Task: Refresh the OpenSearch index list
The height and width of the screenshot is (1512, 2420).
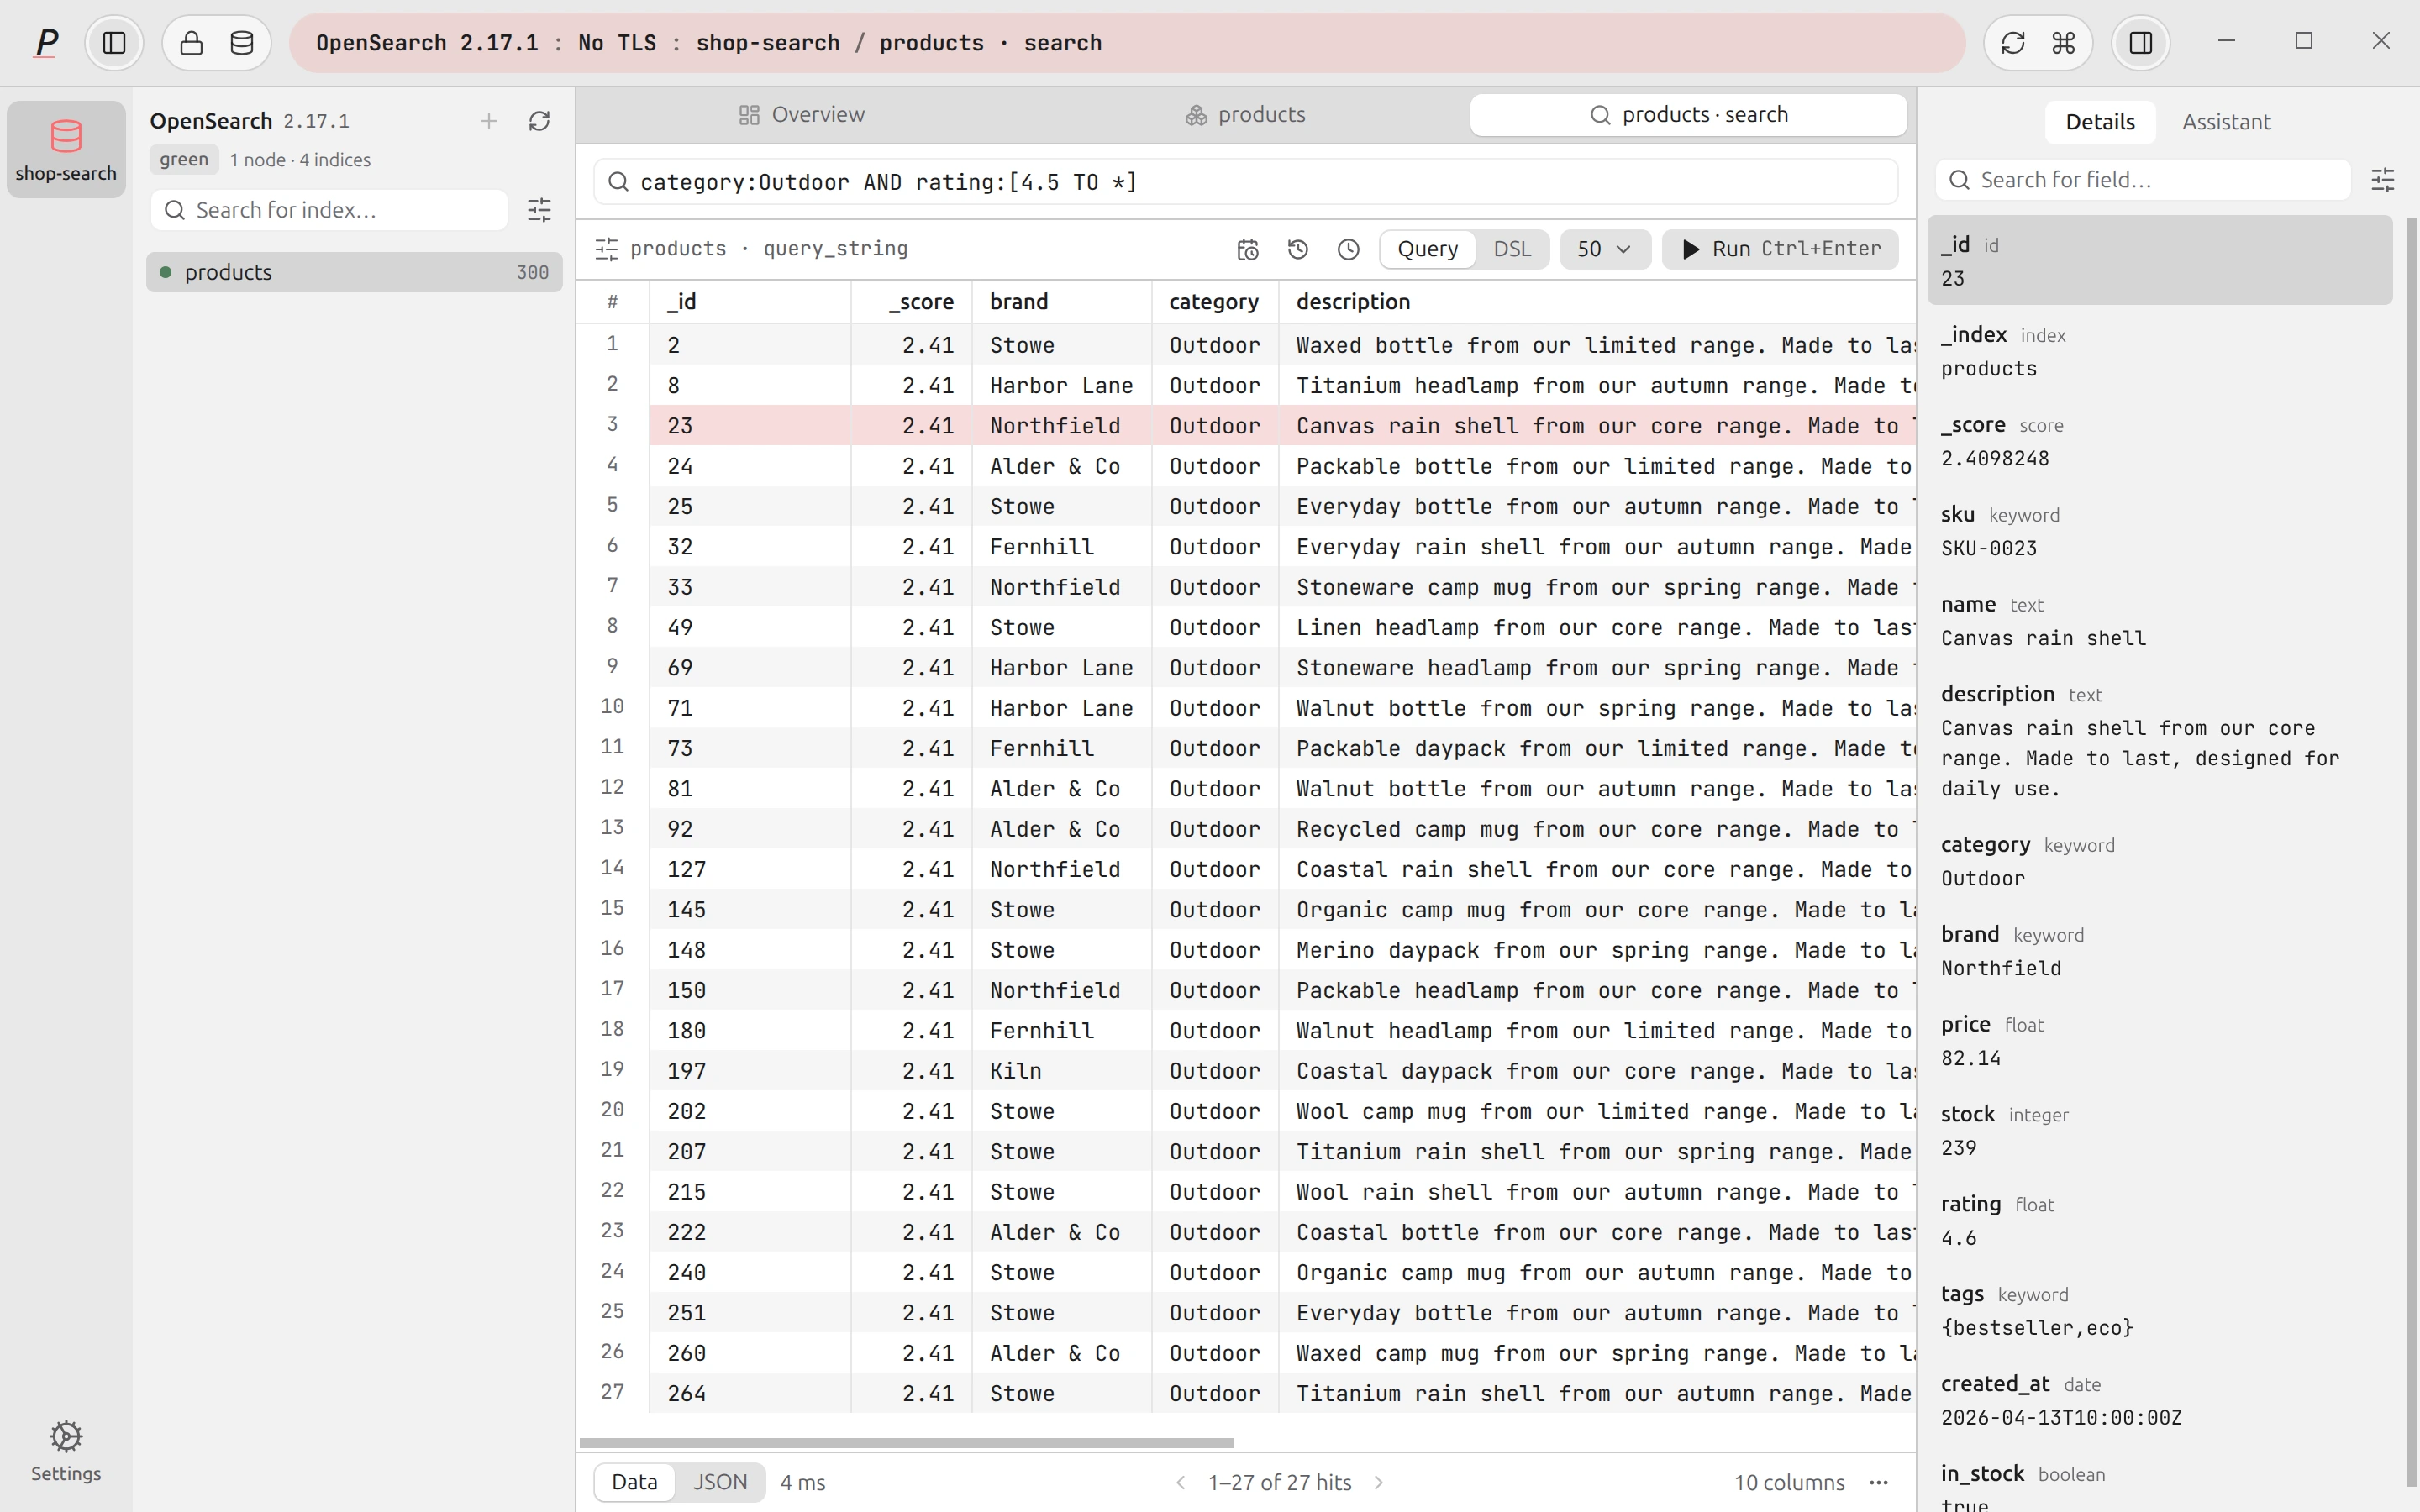Action: (539, 121)
